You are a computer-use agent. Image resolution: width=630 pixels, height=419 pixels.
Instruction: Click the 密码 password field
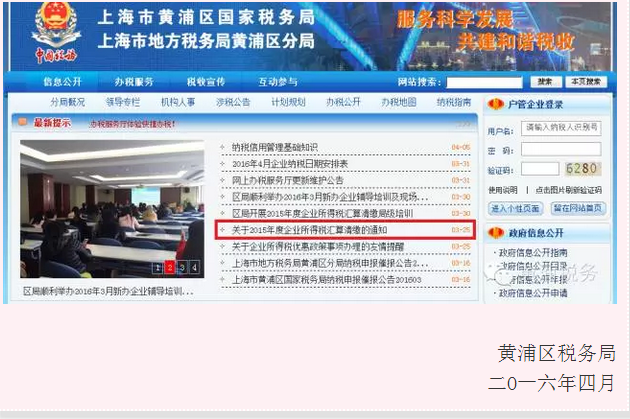[561, 149]
